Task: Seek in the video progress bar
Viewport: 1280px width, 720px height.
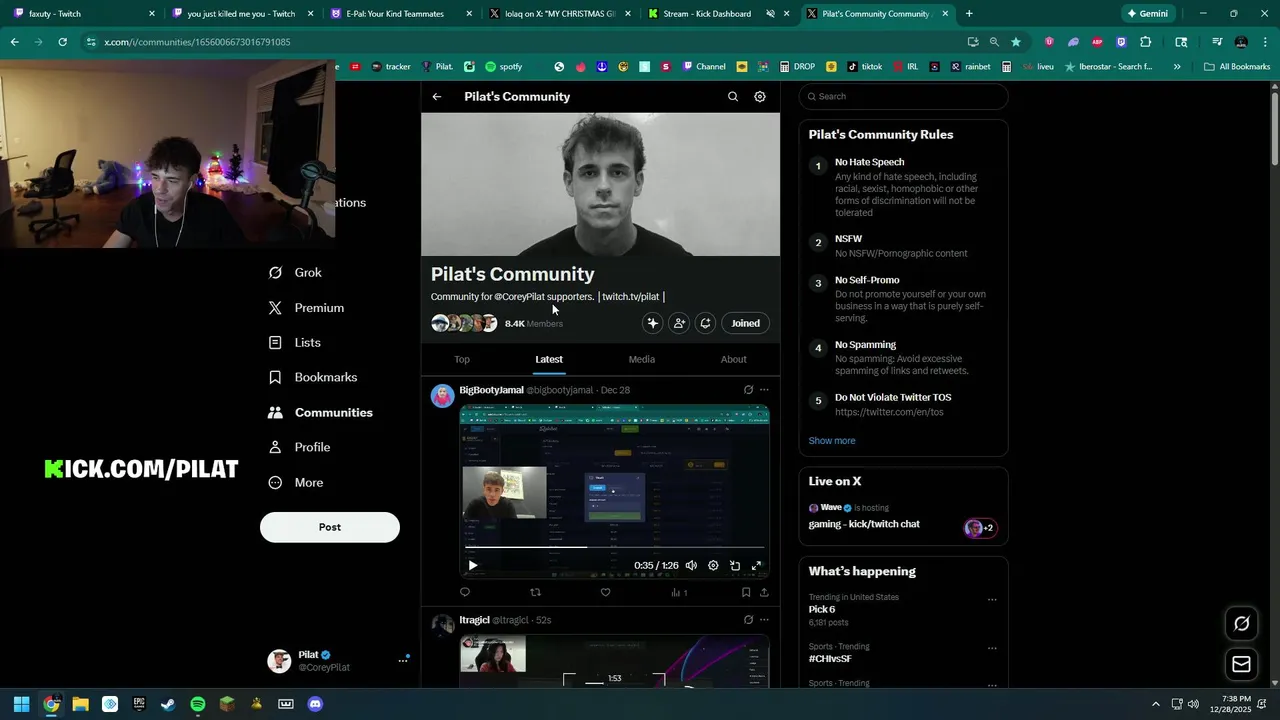Action: 614,547
